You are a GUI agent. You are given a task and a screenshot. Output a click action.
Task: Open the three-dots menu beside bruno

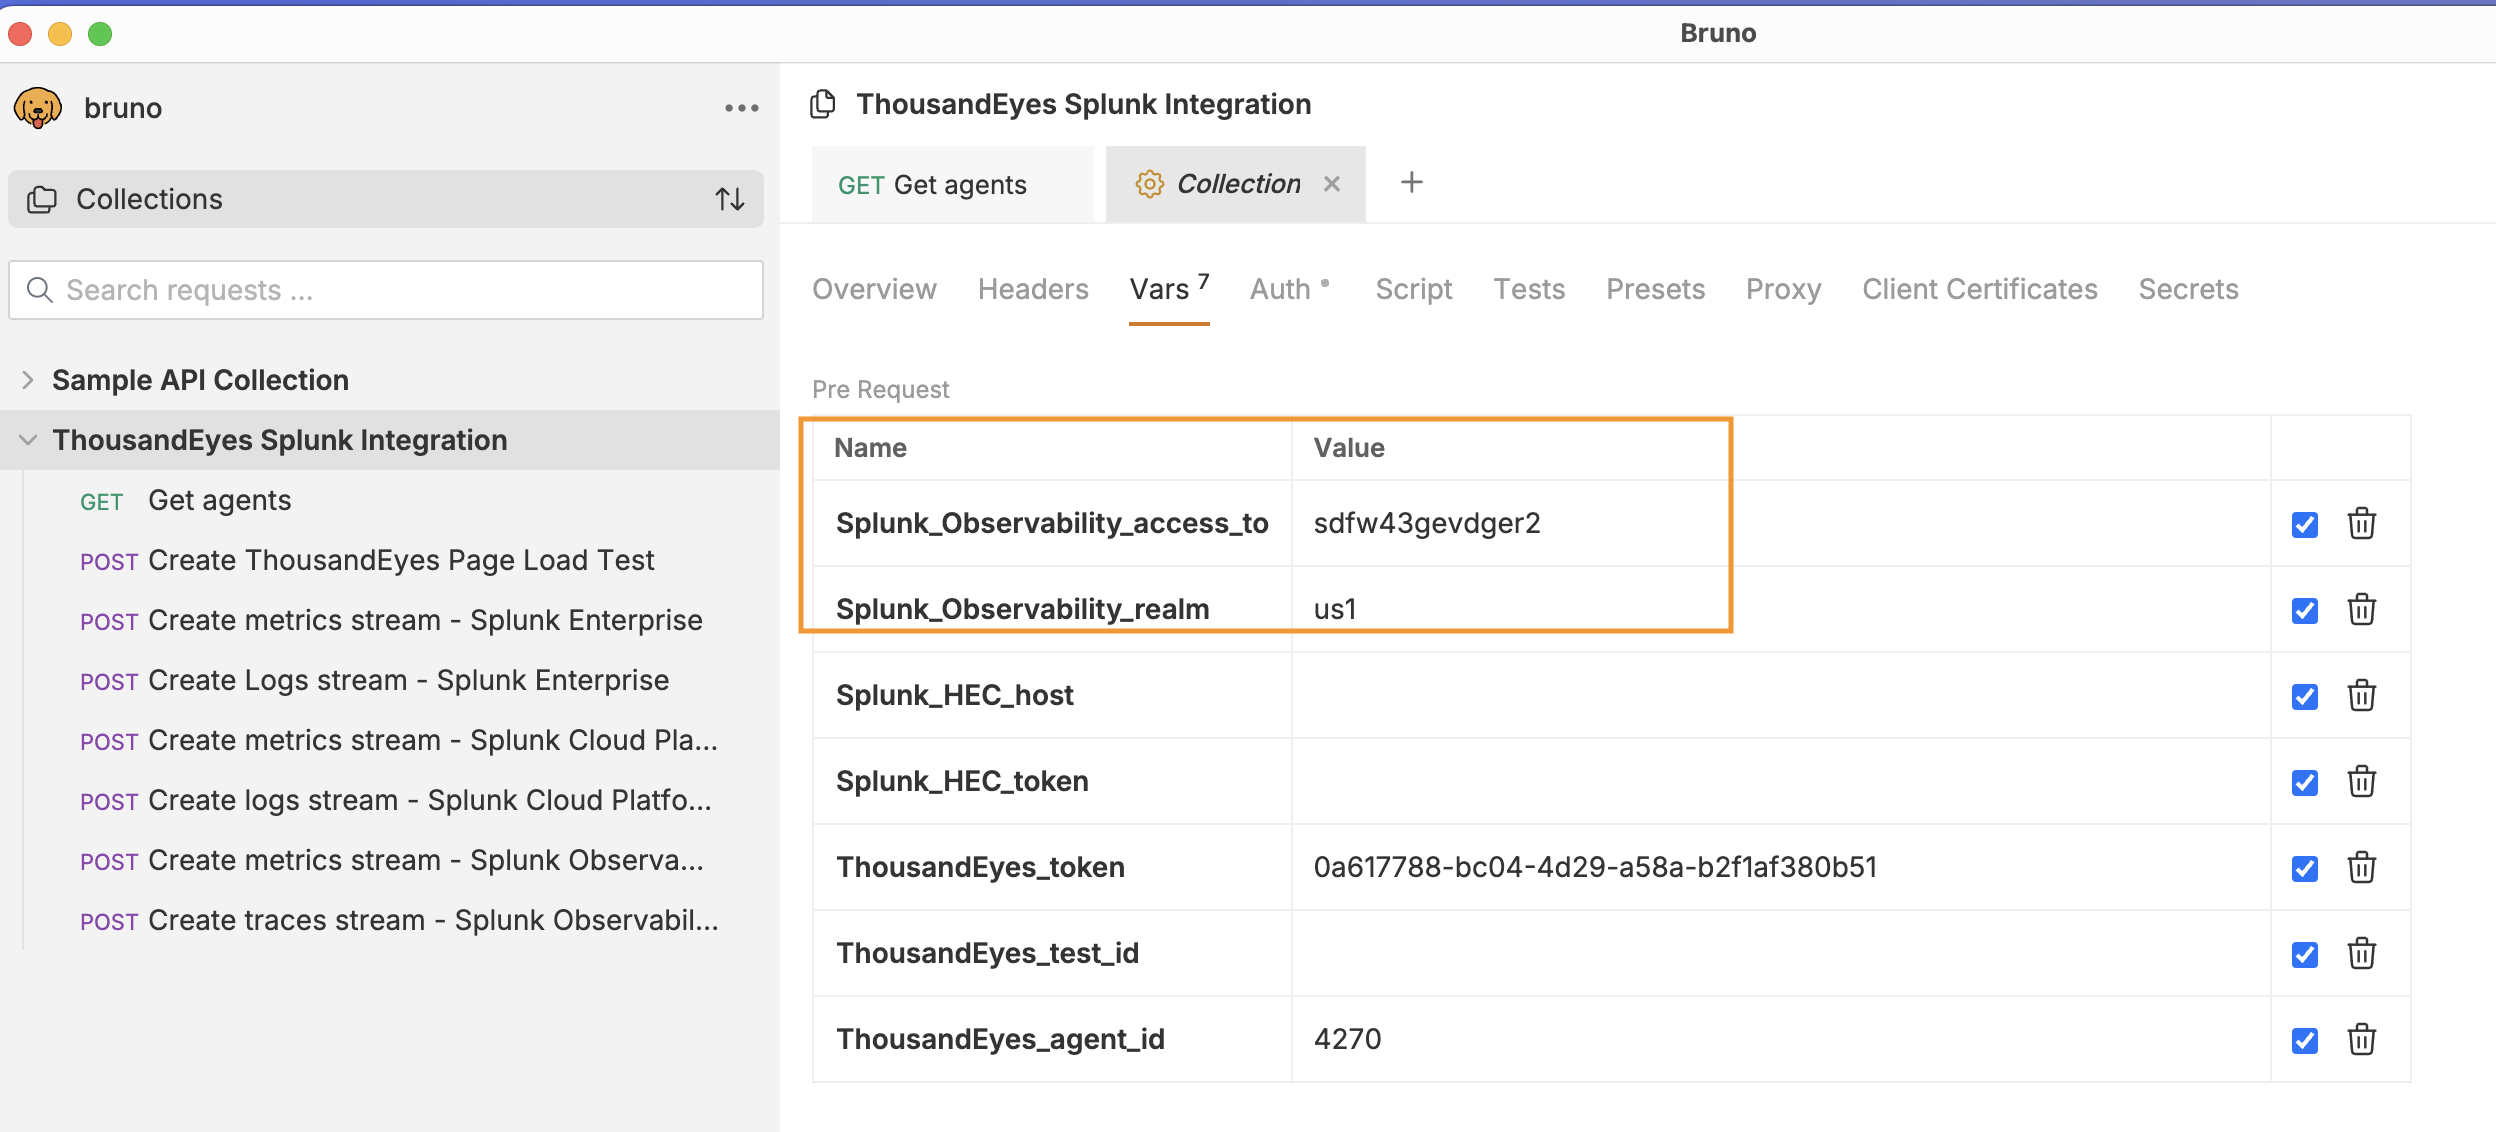click(741, 107)
